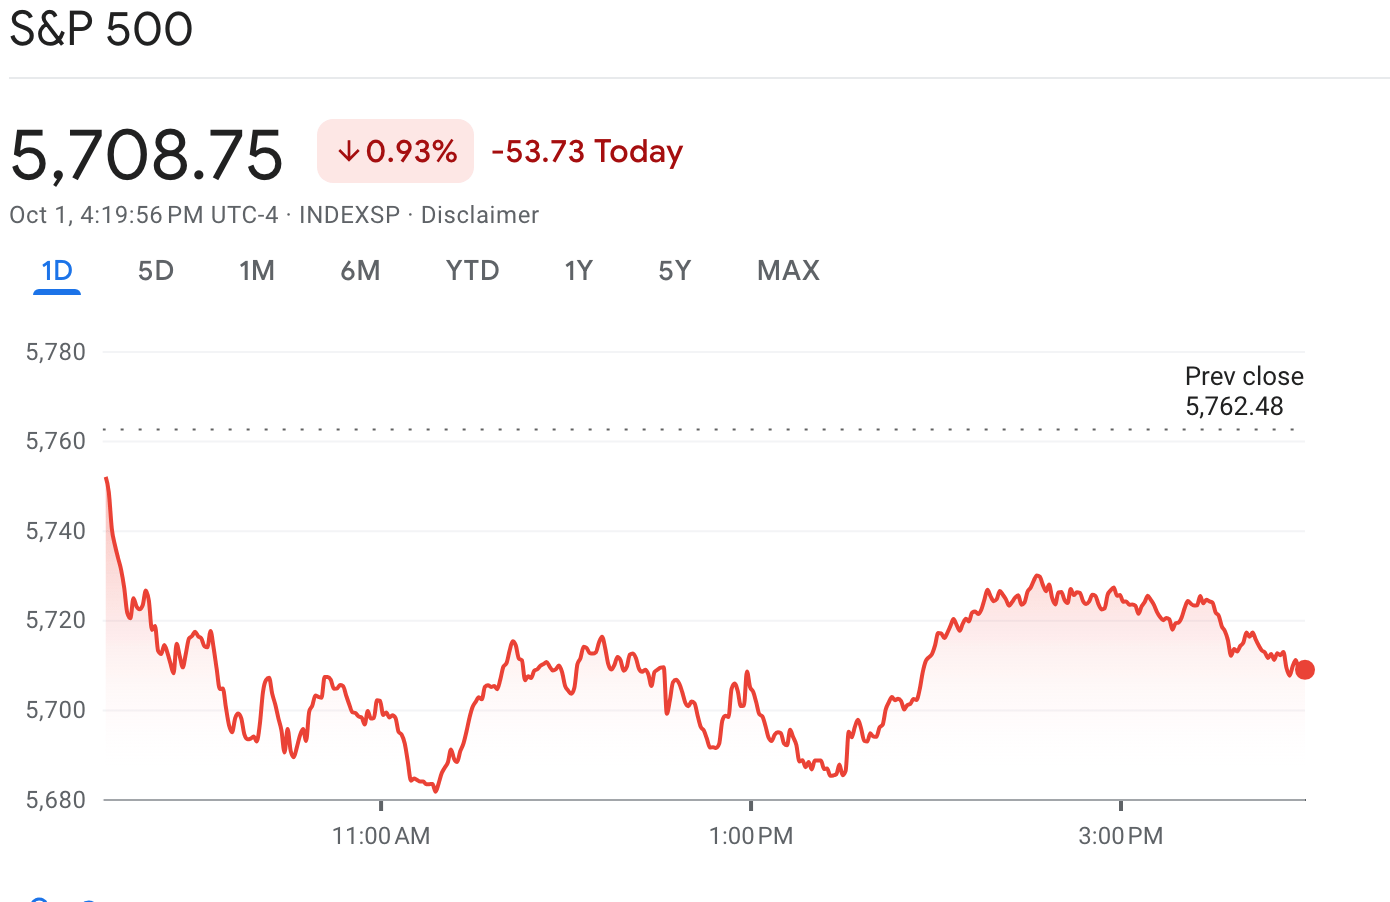
Task: Switch chart to 1Y view
Action: [x=578, y=271]
